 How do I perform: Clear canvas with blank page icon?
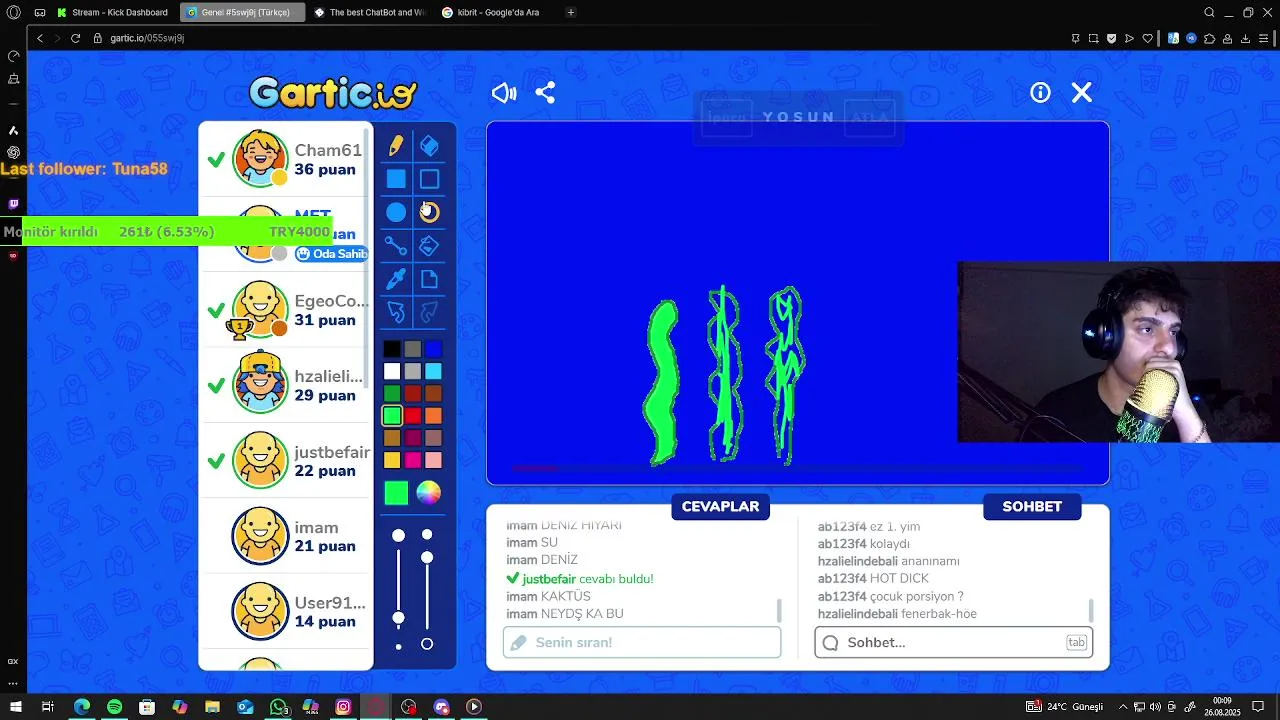[x=429, y=279]
